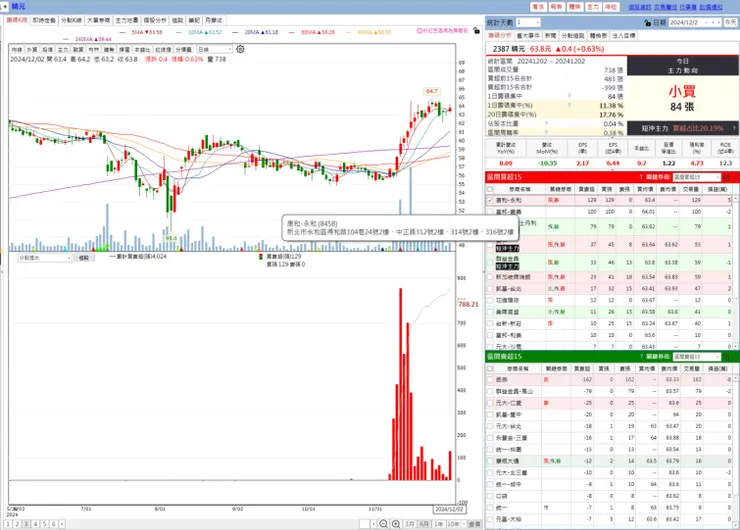Click the 投信 indicator button above chart
The height and width of the screenshot is (530, 740).
(47, 50)
